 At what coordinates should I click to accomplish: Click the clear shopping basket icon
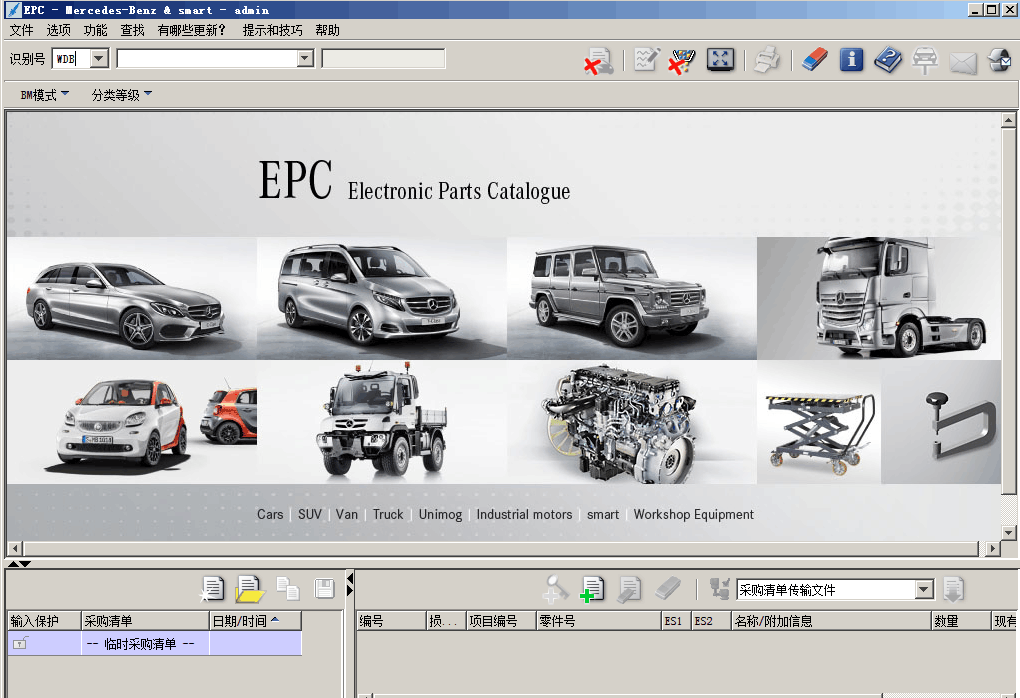click(682, 60)
